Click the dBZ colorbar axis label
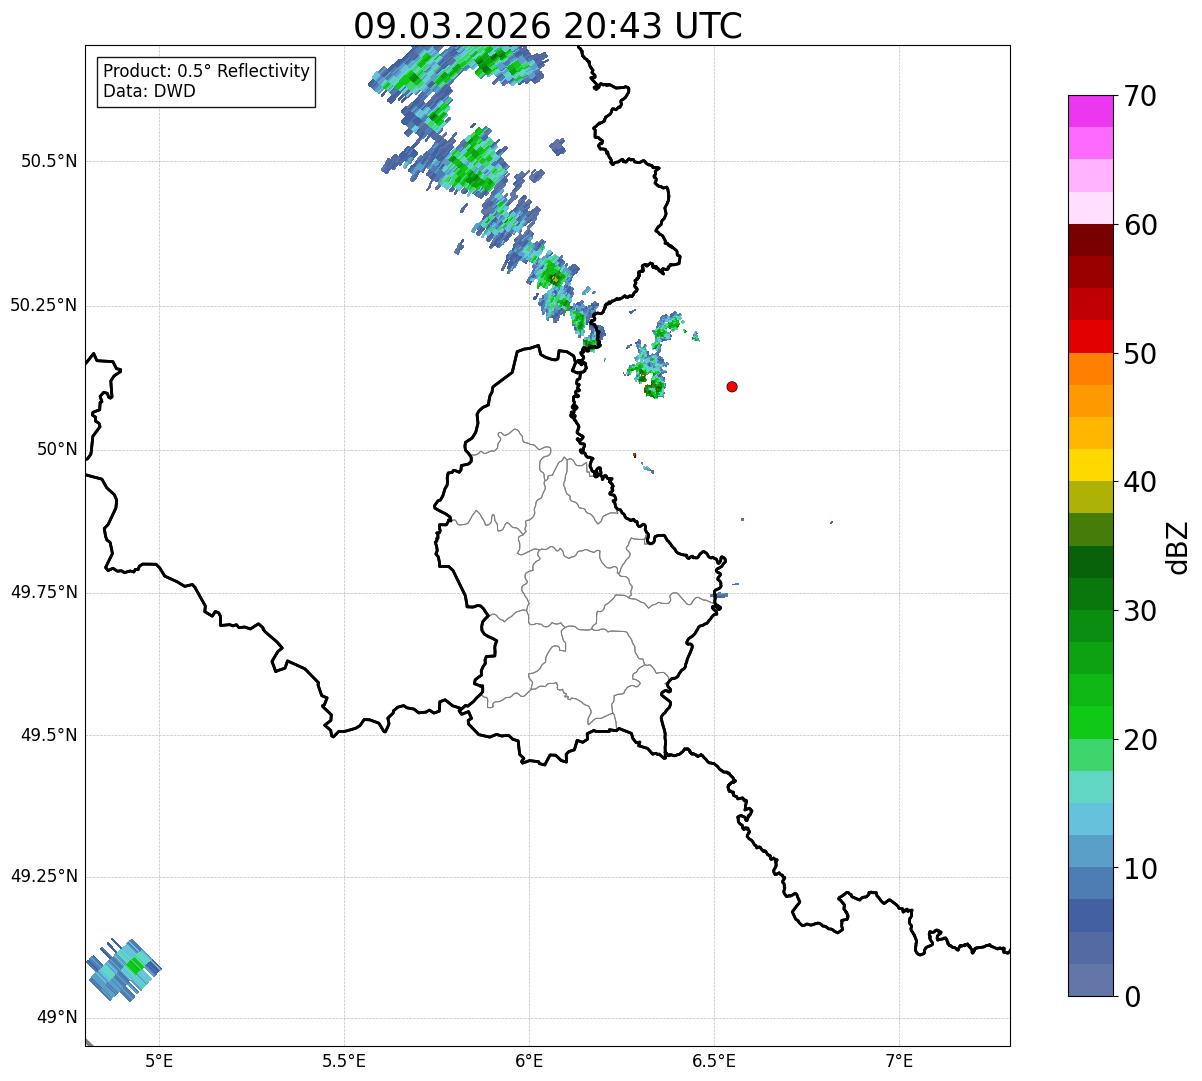1202x1081 pixels. [1178, 547]
